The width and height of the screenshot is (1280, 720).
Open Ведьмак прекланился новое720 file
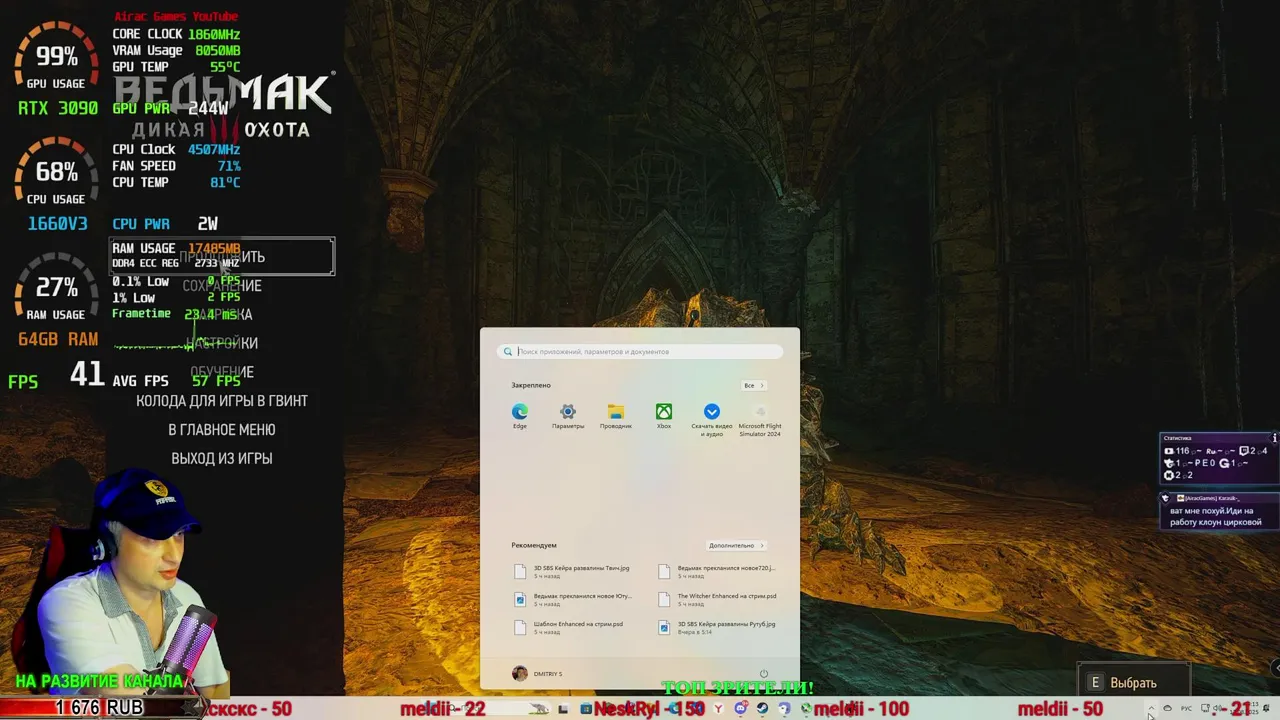(x=718, y=571)
